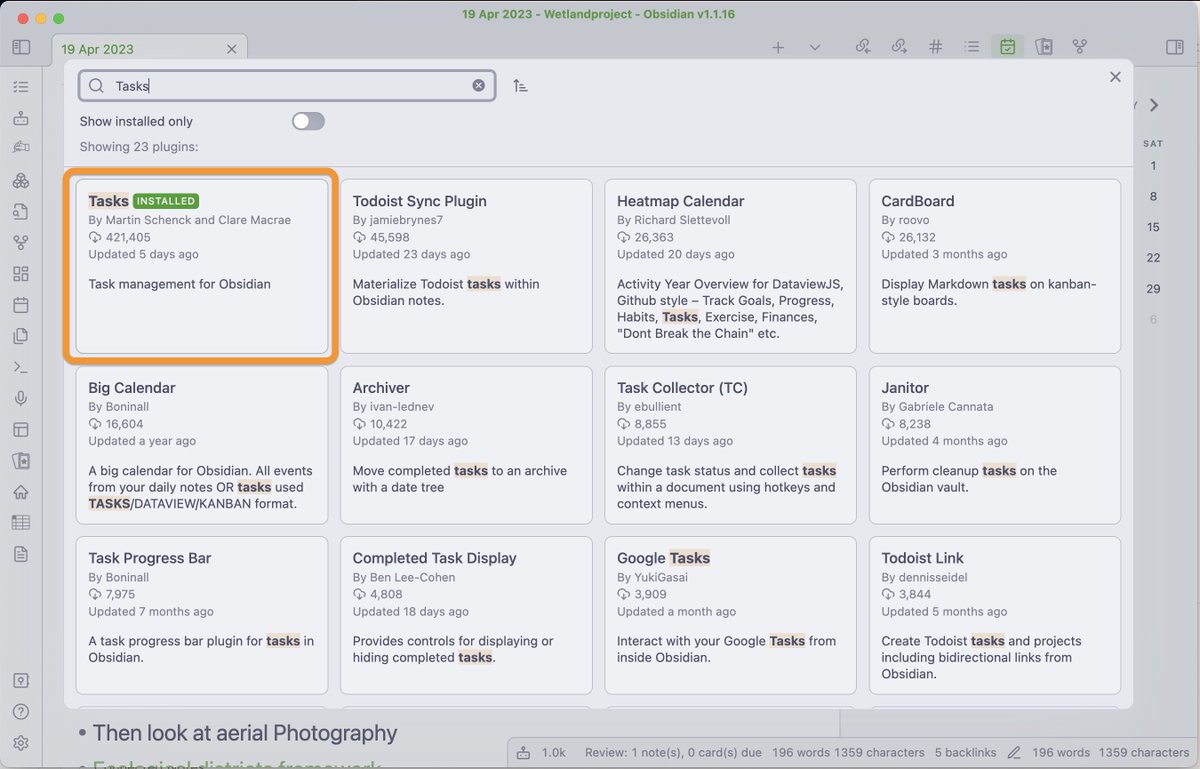The height and width of the screenshot is (769, 1200).
Task: Toggle the right sidebar panel icon
Action: click(x=1175, y=47)
